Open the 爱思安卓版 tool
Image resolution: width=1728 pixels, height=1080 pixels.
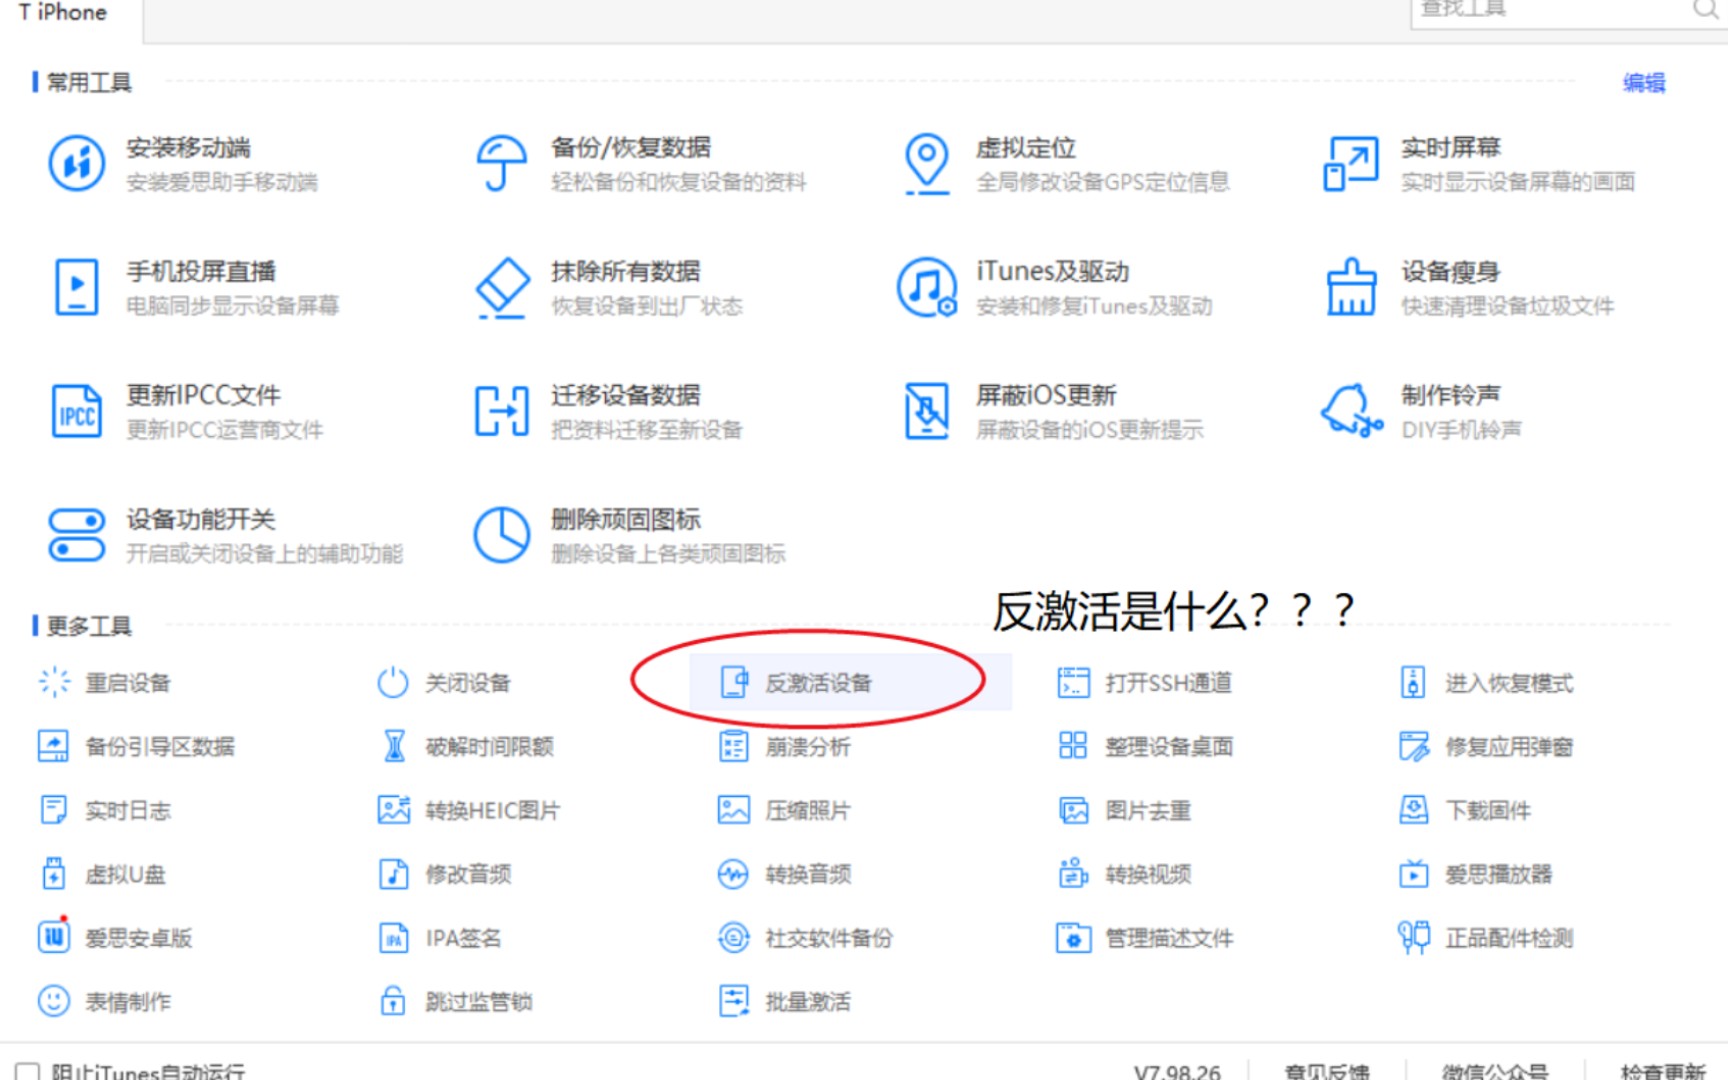point(114,938)
